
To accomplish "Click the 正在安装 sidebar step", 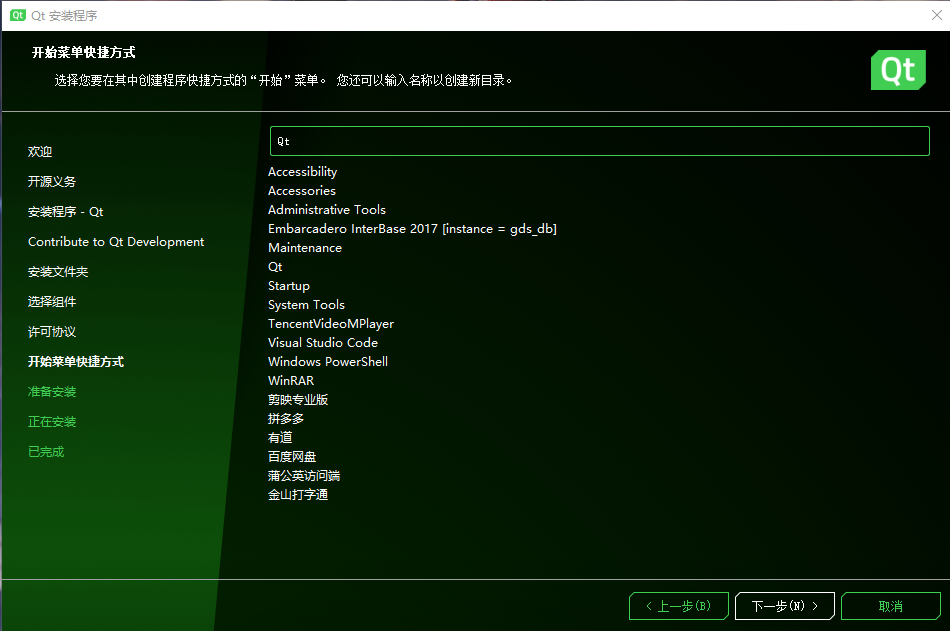I will (x=52, y=422).
